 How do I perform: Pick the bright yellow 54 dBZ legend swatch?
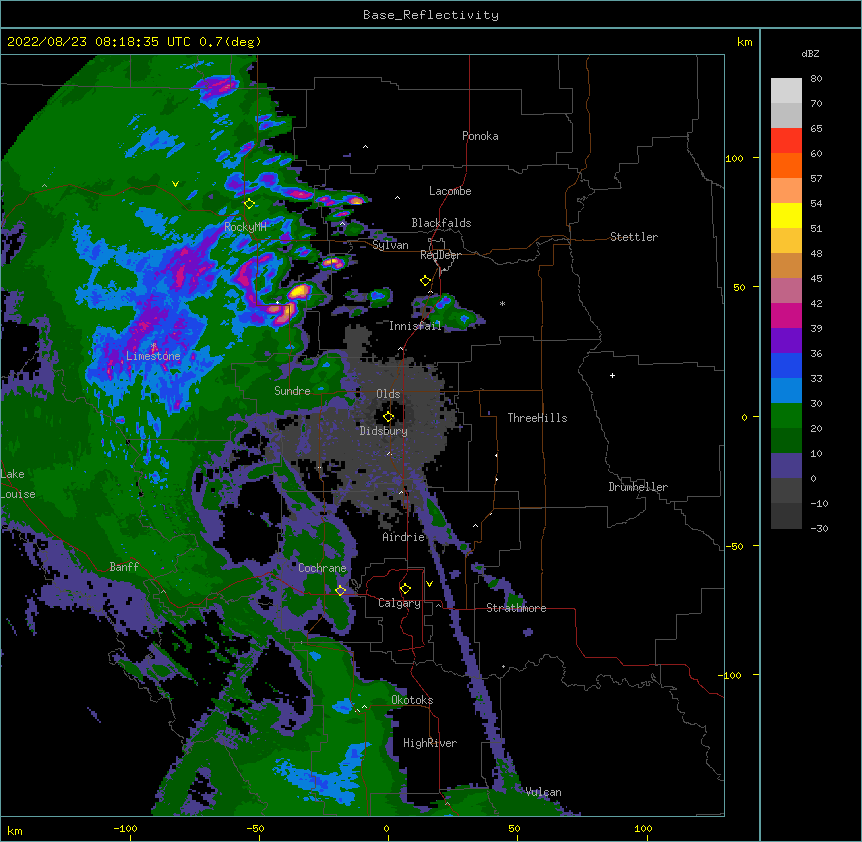786,215
